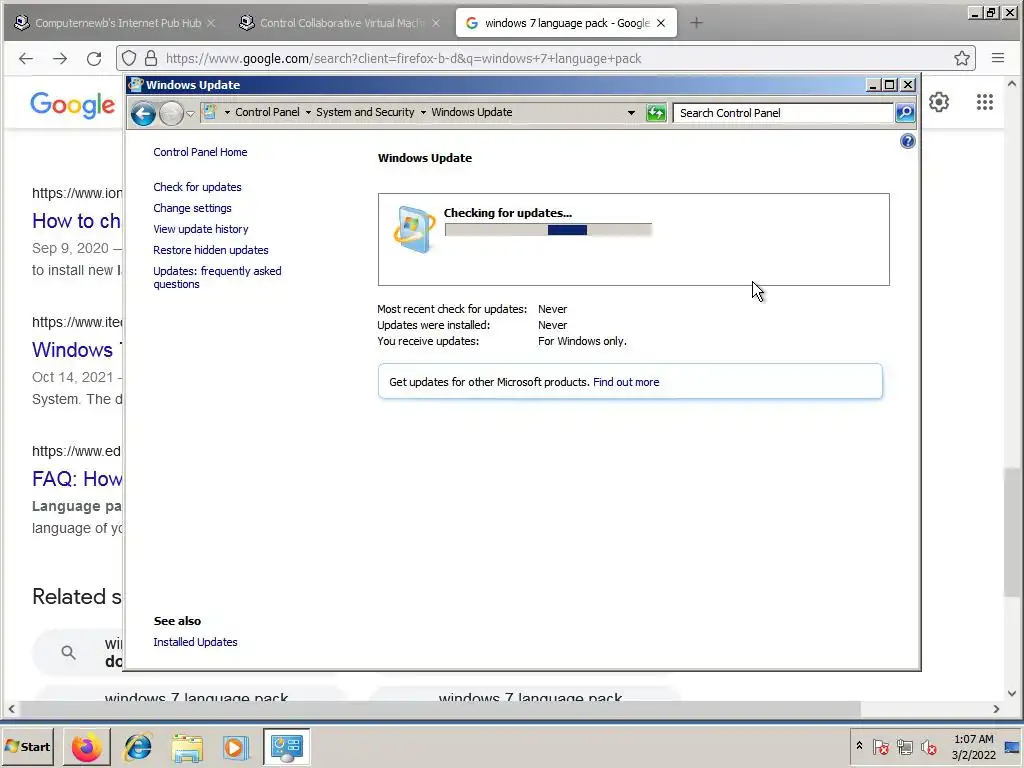Open a new Firefox tab
1024x768 pixels.
coord(696,23)
